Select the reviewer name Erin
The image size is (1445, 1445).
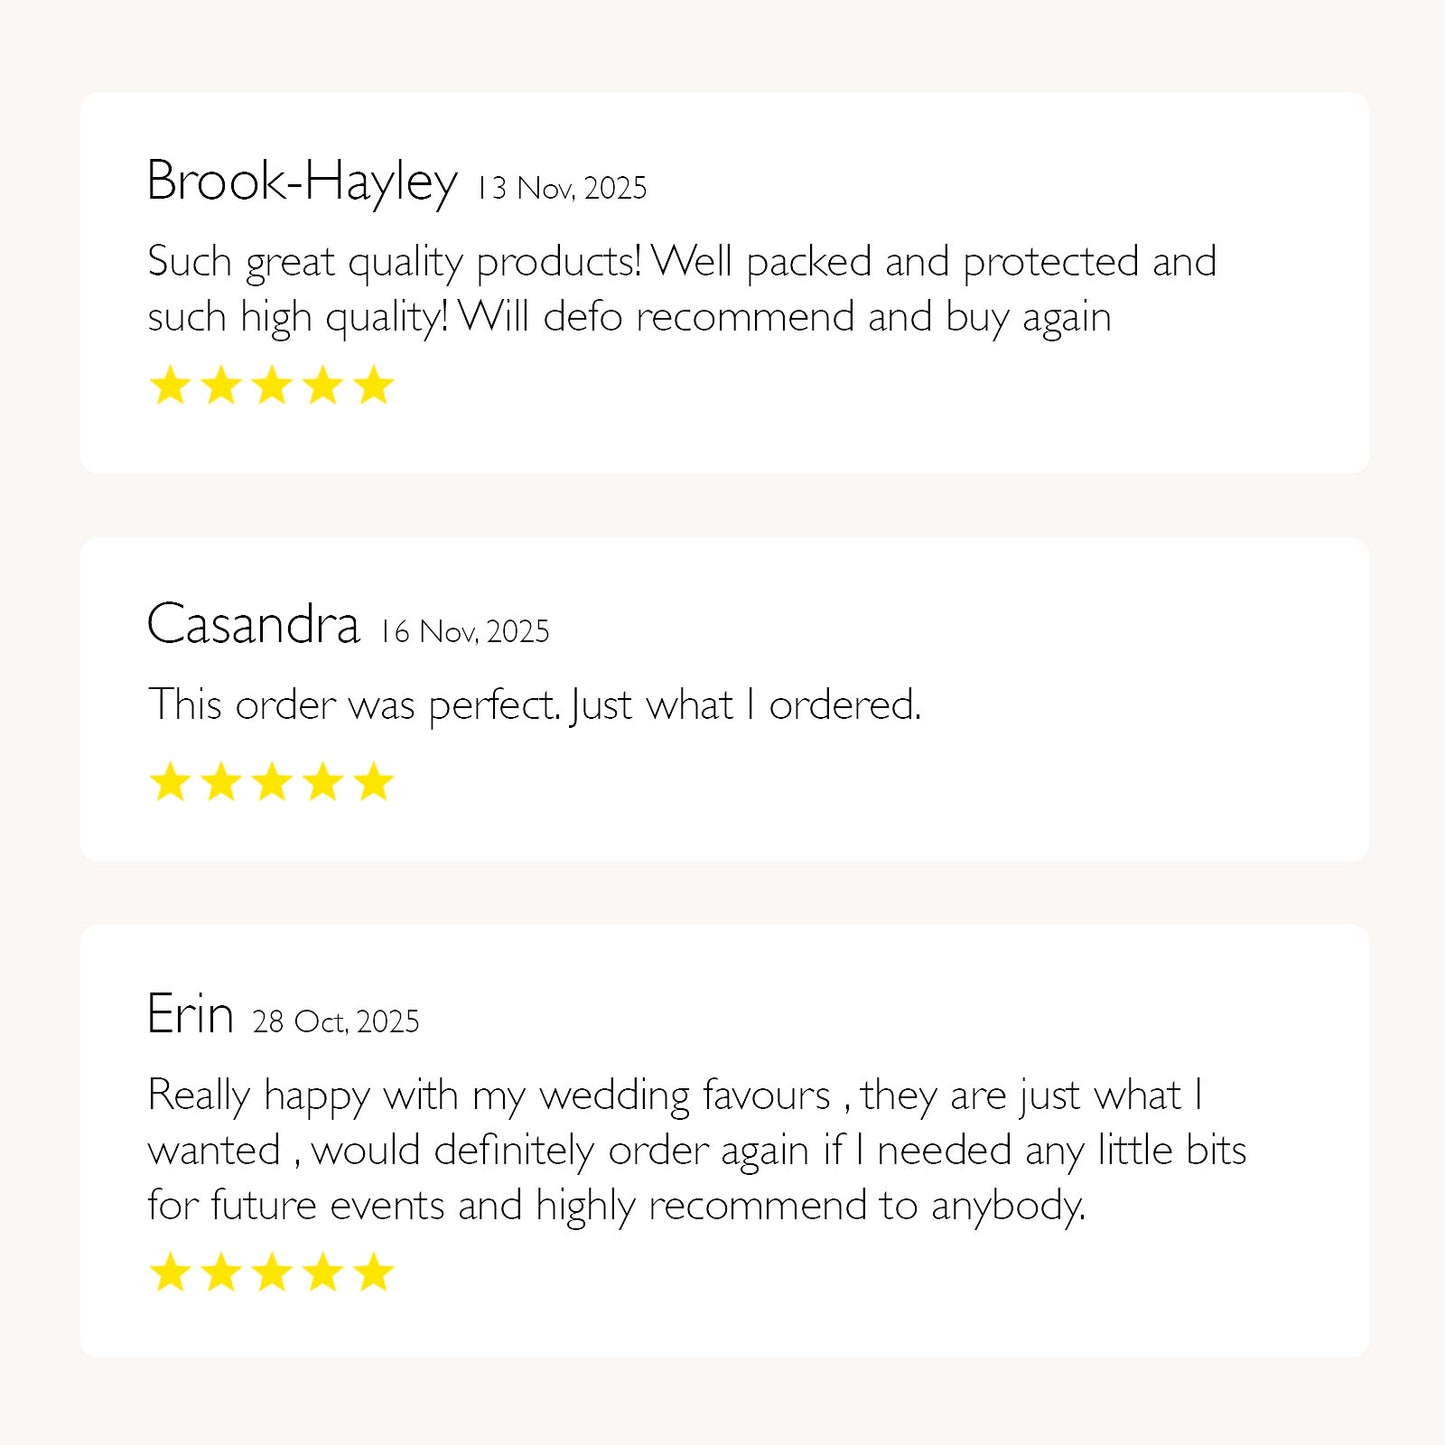coord(190,1014)
